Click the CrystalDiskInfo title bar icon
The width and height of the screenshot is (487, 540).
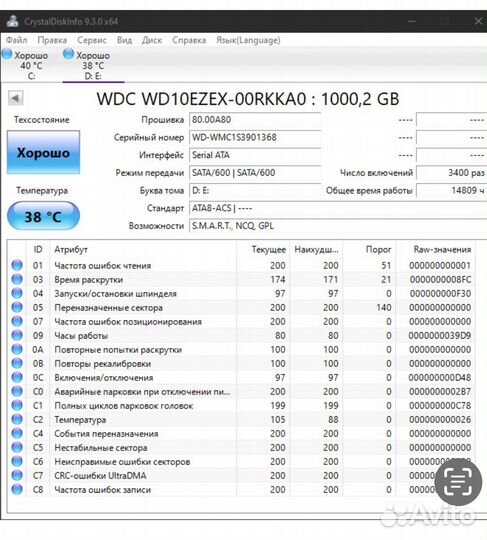point(13,21)
